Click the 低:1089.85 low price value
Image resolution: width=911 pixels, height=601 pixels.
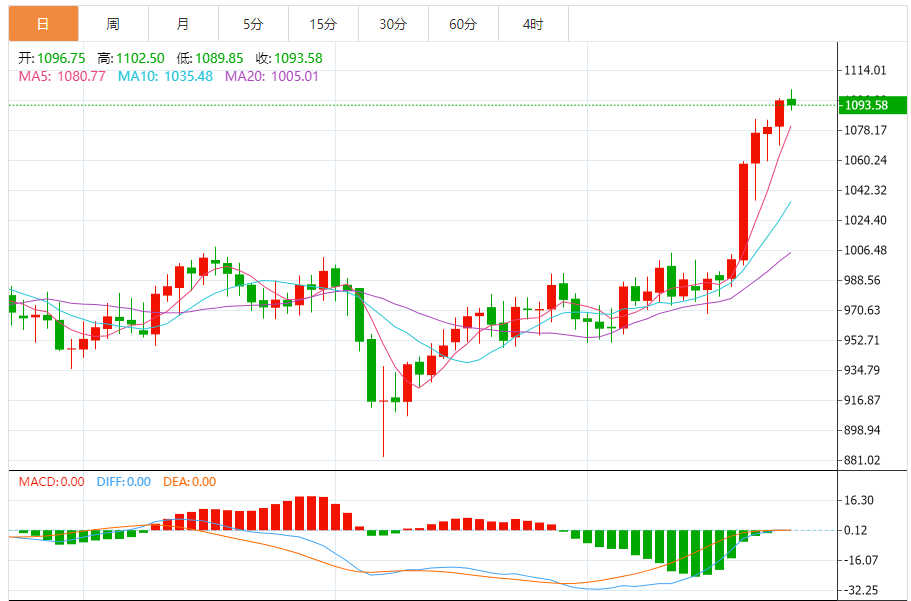click(x=210, y=58)
